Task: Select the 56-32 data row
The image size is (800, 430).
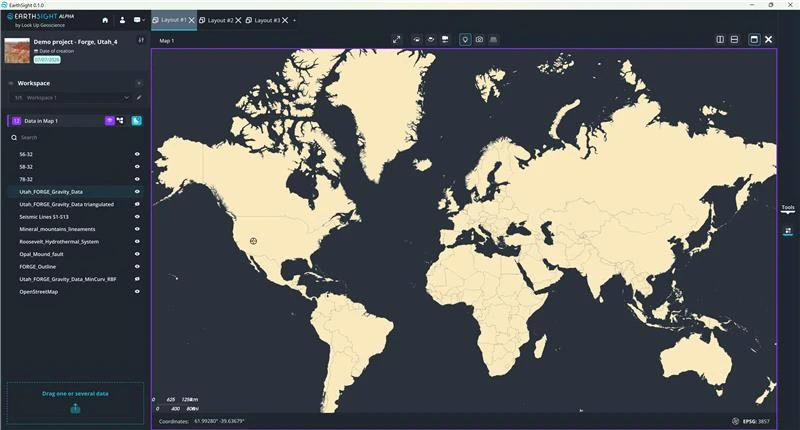Action: (74, 154)
